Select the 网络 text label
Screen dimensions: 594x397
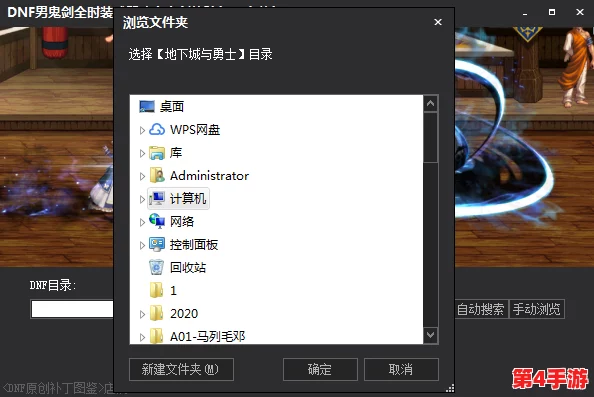(x=182, y=222)
